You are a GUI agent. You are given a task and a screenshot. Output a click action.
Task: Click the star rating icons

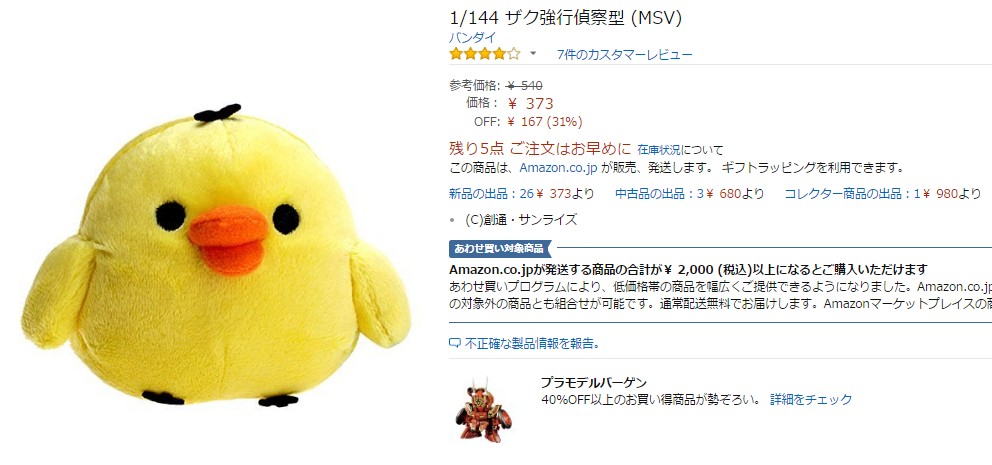click(485, 54)
